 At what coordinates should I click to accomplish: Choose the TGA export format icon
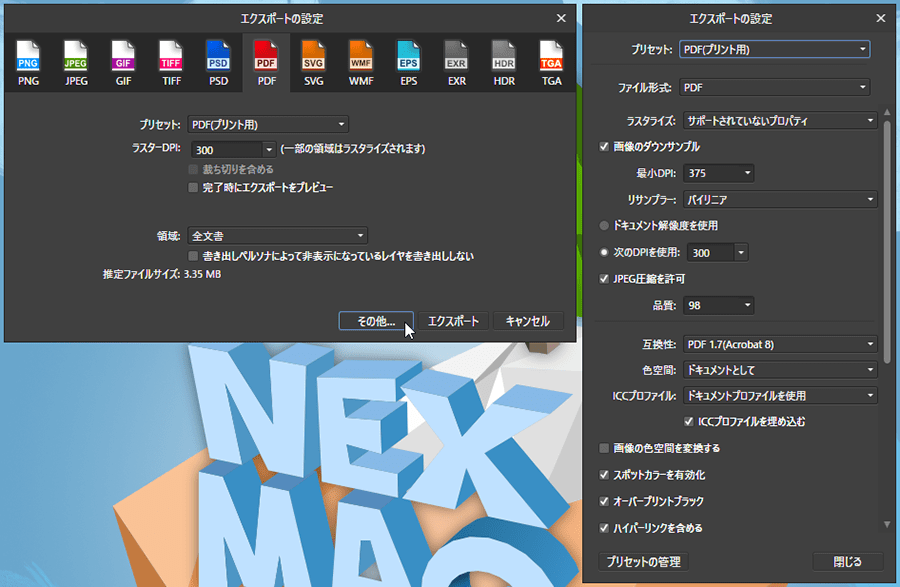pos(552,63)
